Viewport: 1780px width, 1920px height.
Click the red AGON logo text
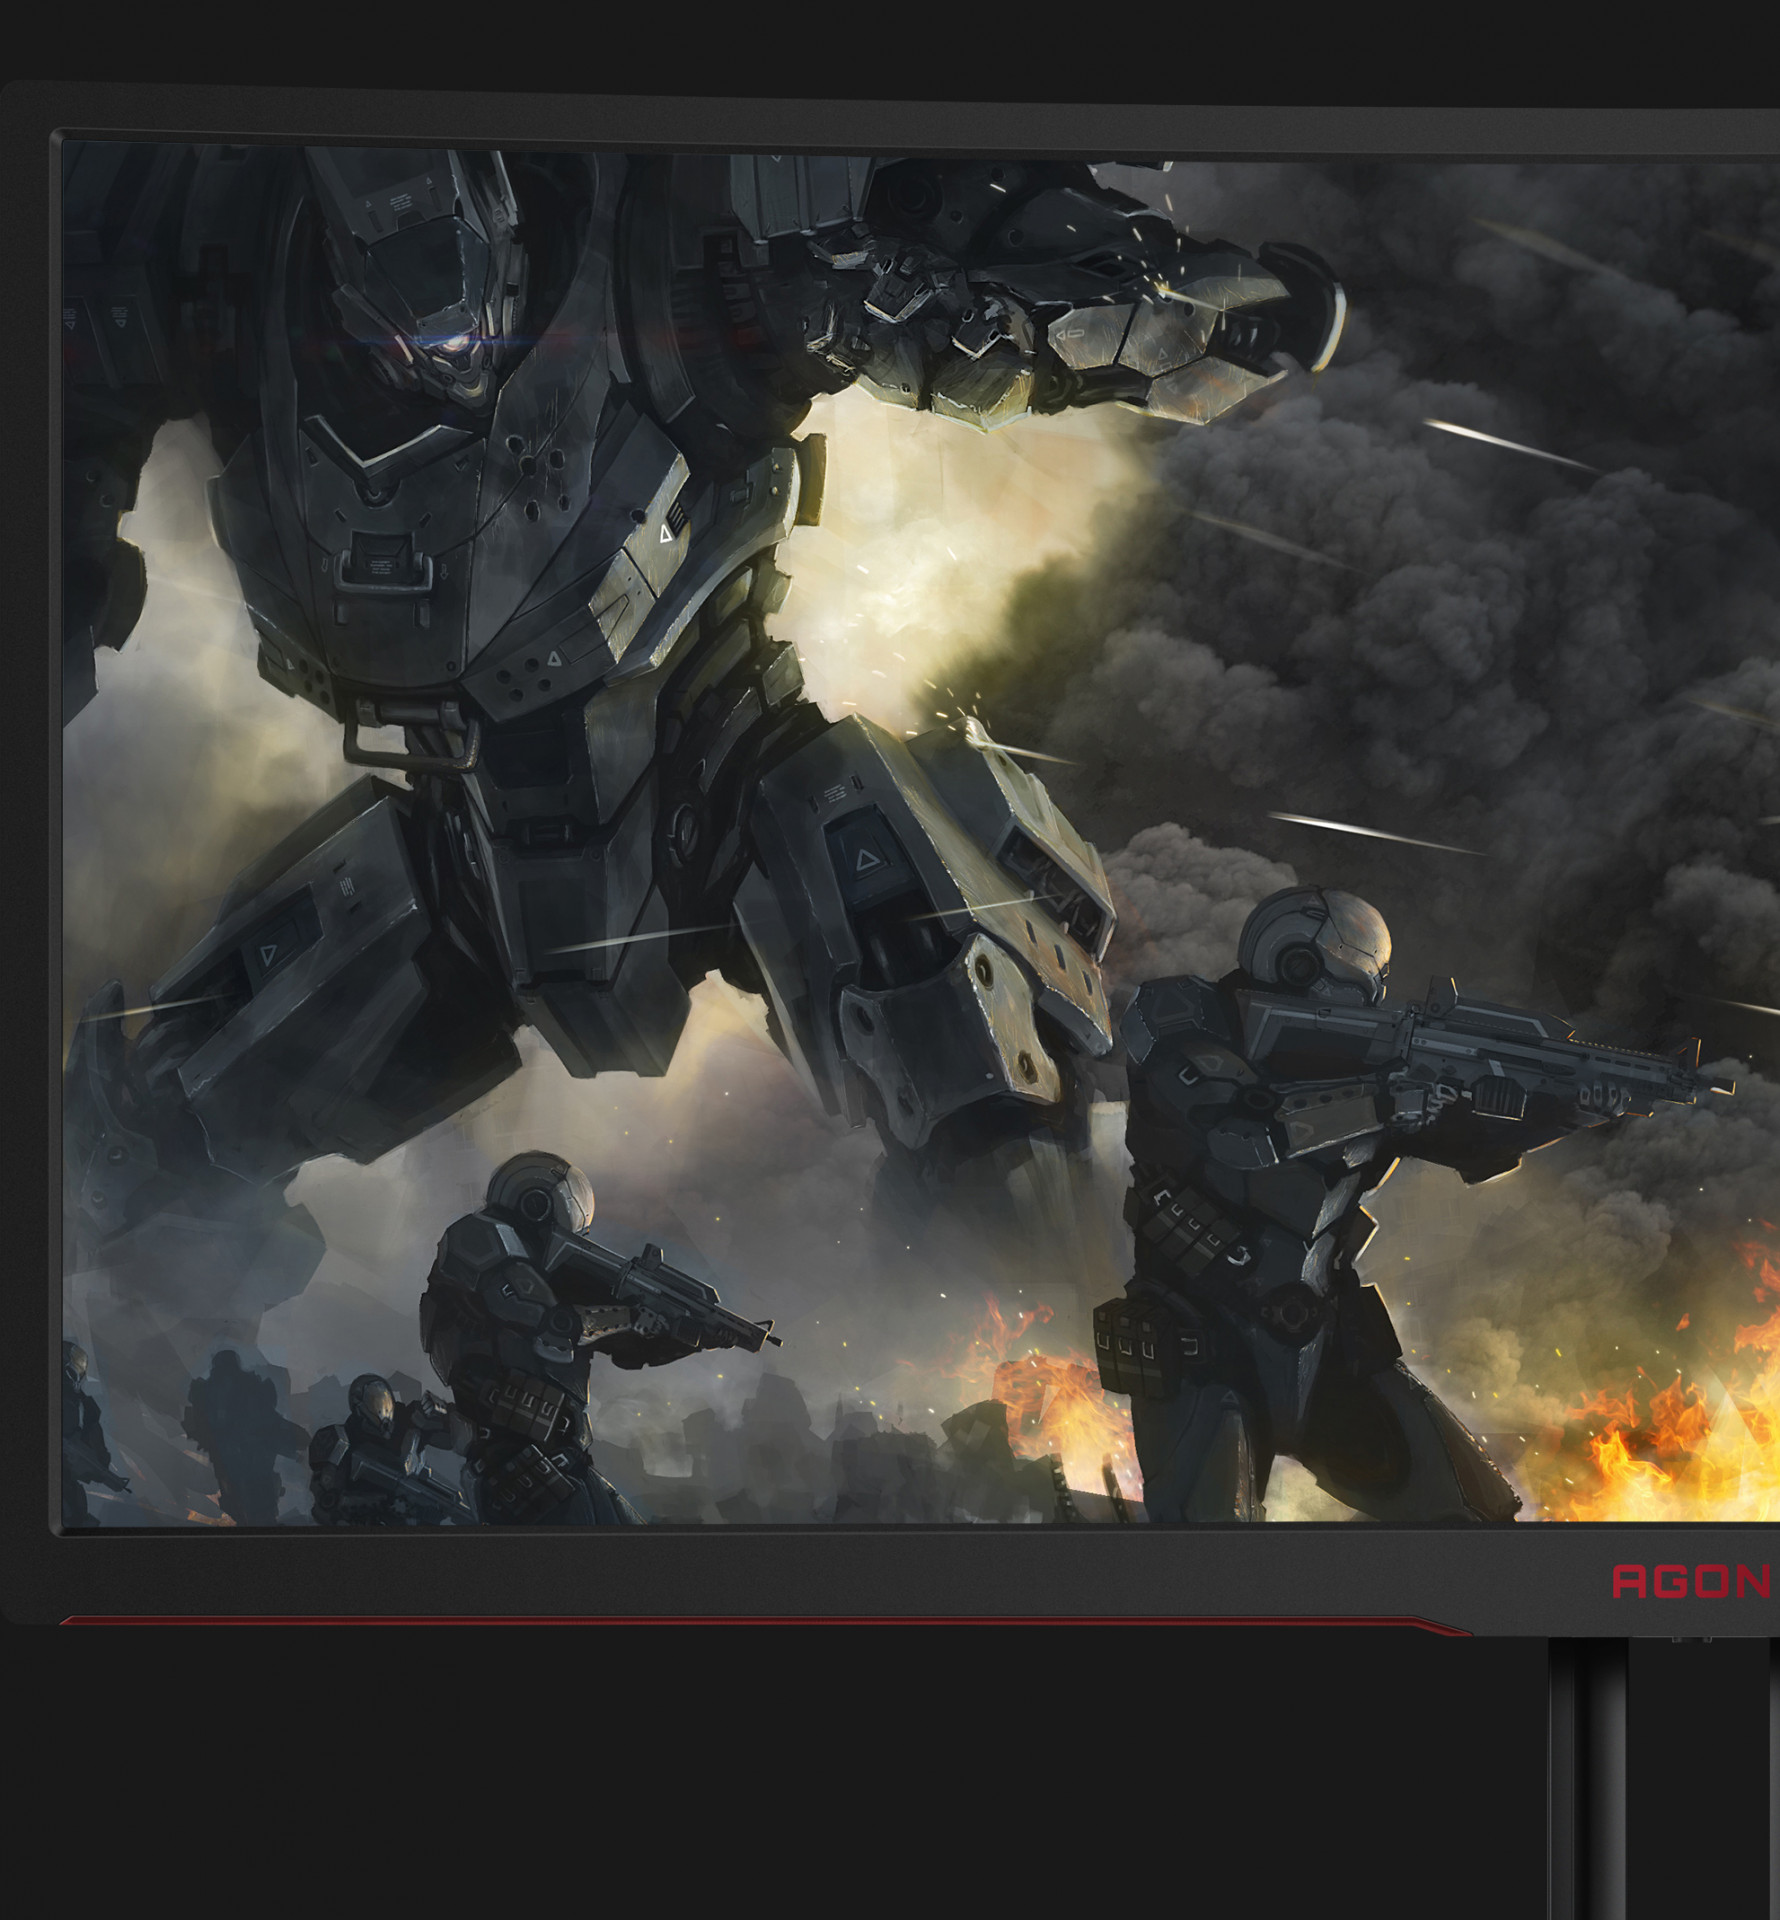[1692, 1581]
